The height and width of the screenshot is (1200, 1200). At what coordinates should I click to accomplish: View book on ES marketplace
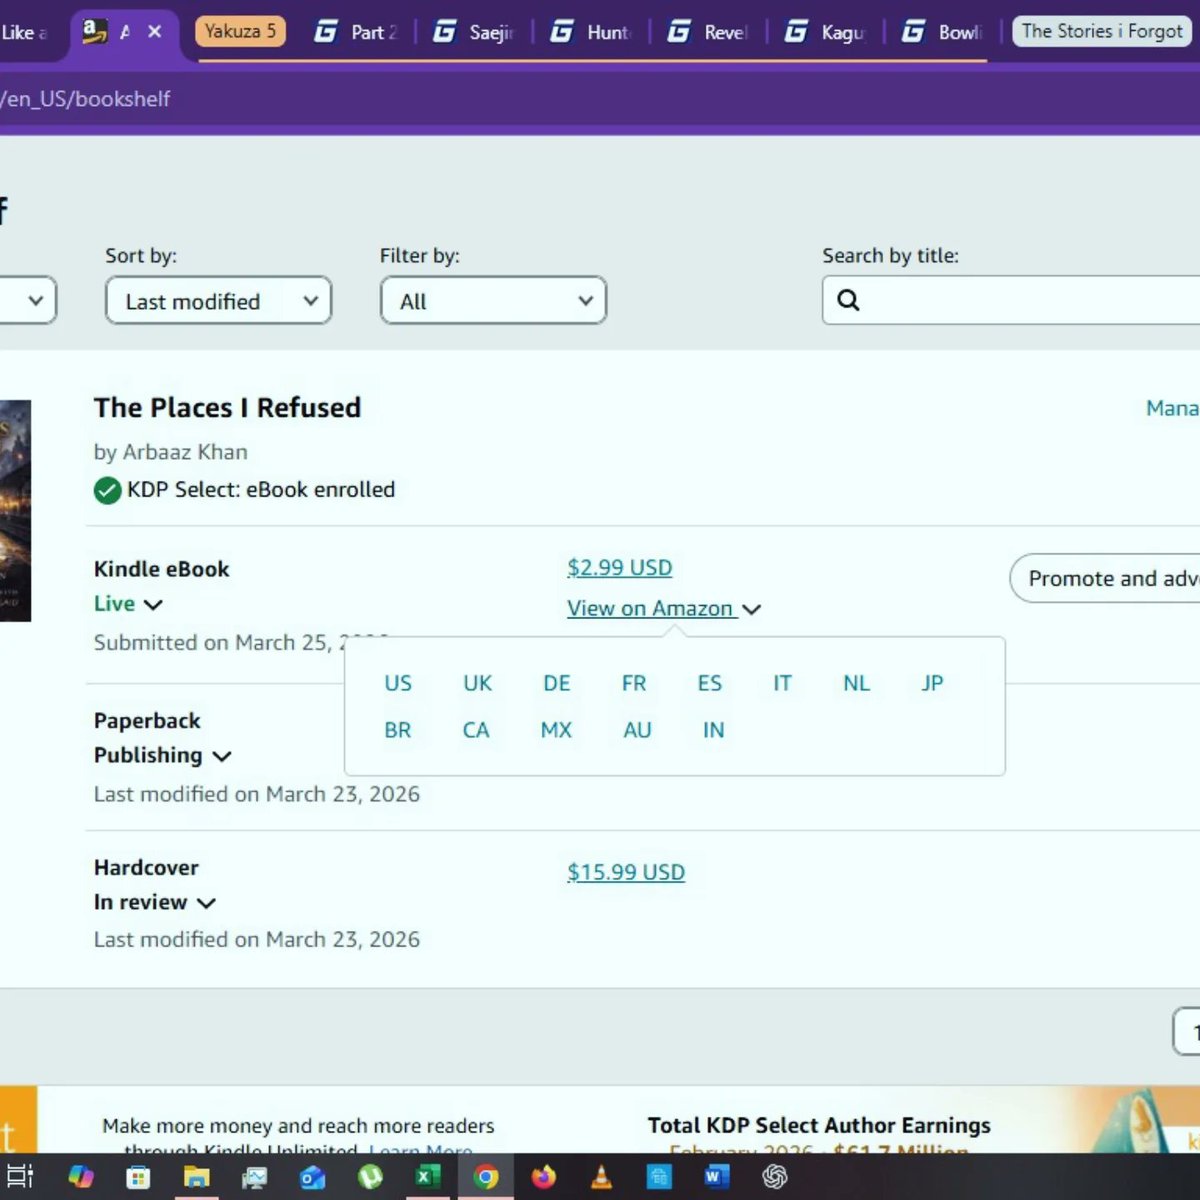point(710,684)
